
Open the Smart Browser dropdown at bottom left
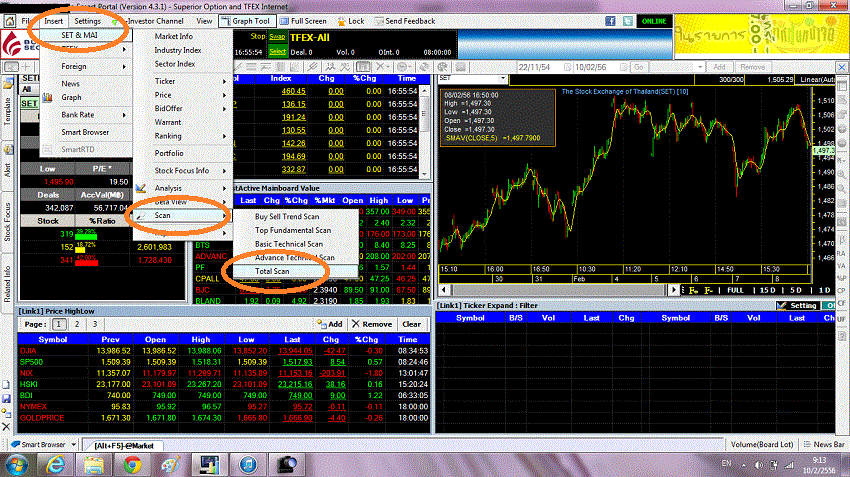tap(73, 444)
